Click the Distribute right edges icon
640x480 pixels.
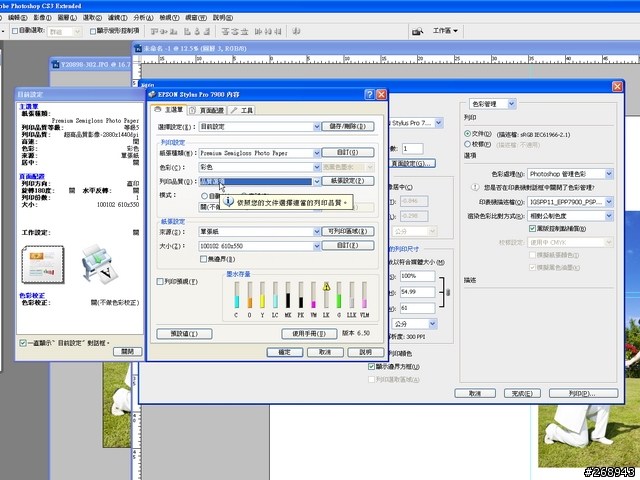point(278,31)
